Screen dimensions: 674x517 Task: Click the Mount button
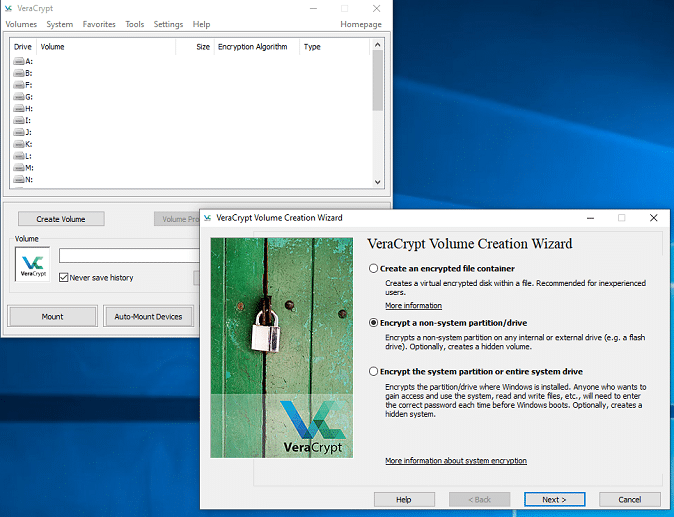pyautogui.click(x=52, y=317)
